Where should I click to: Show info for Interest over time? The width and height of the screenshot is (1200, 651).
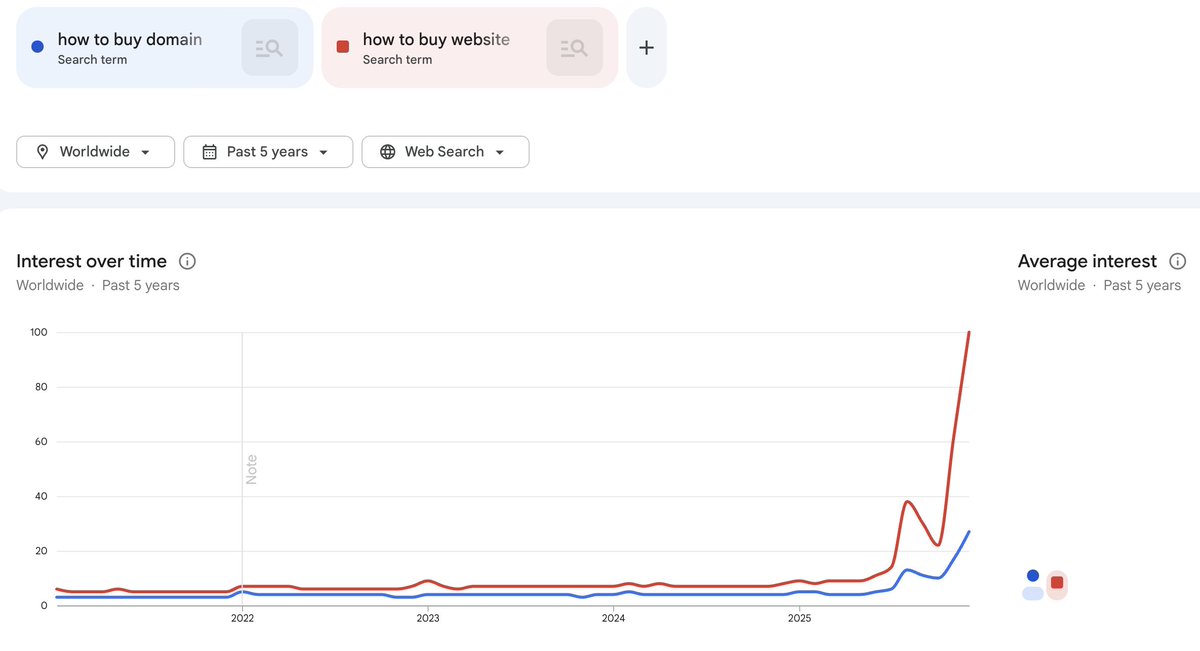coord(187,261)
